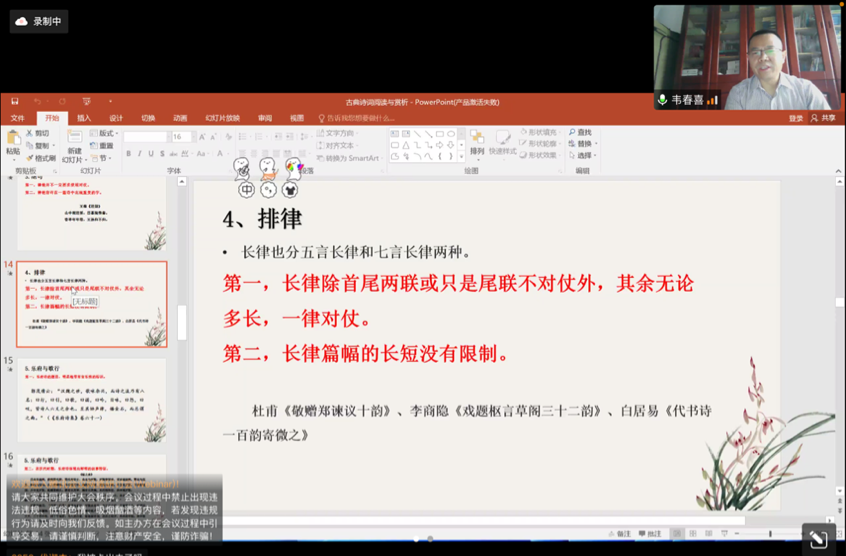Screen dimensions: 846x556
Task: Clear all formatting eraser icon
Action: [229, 137]
